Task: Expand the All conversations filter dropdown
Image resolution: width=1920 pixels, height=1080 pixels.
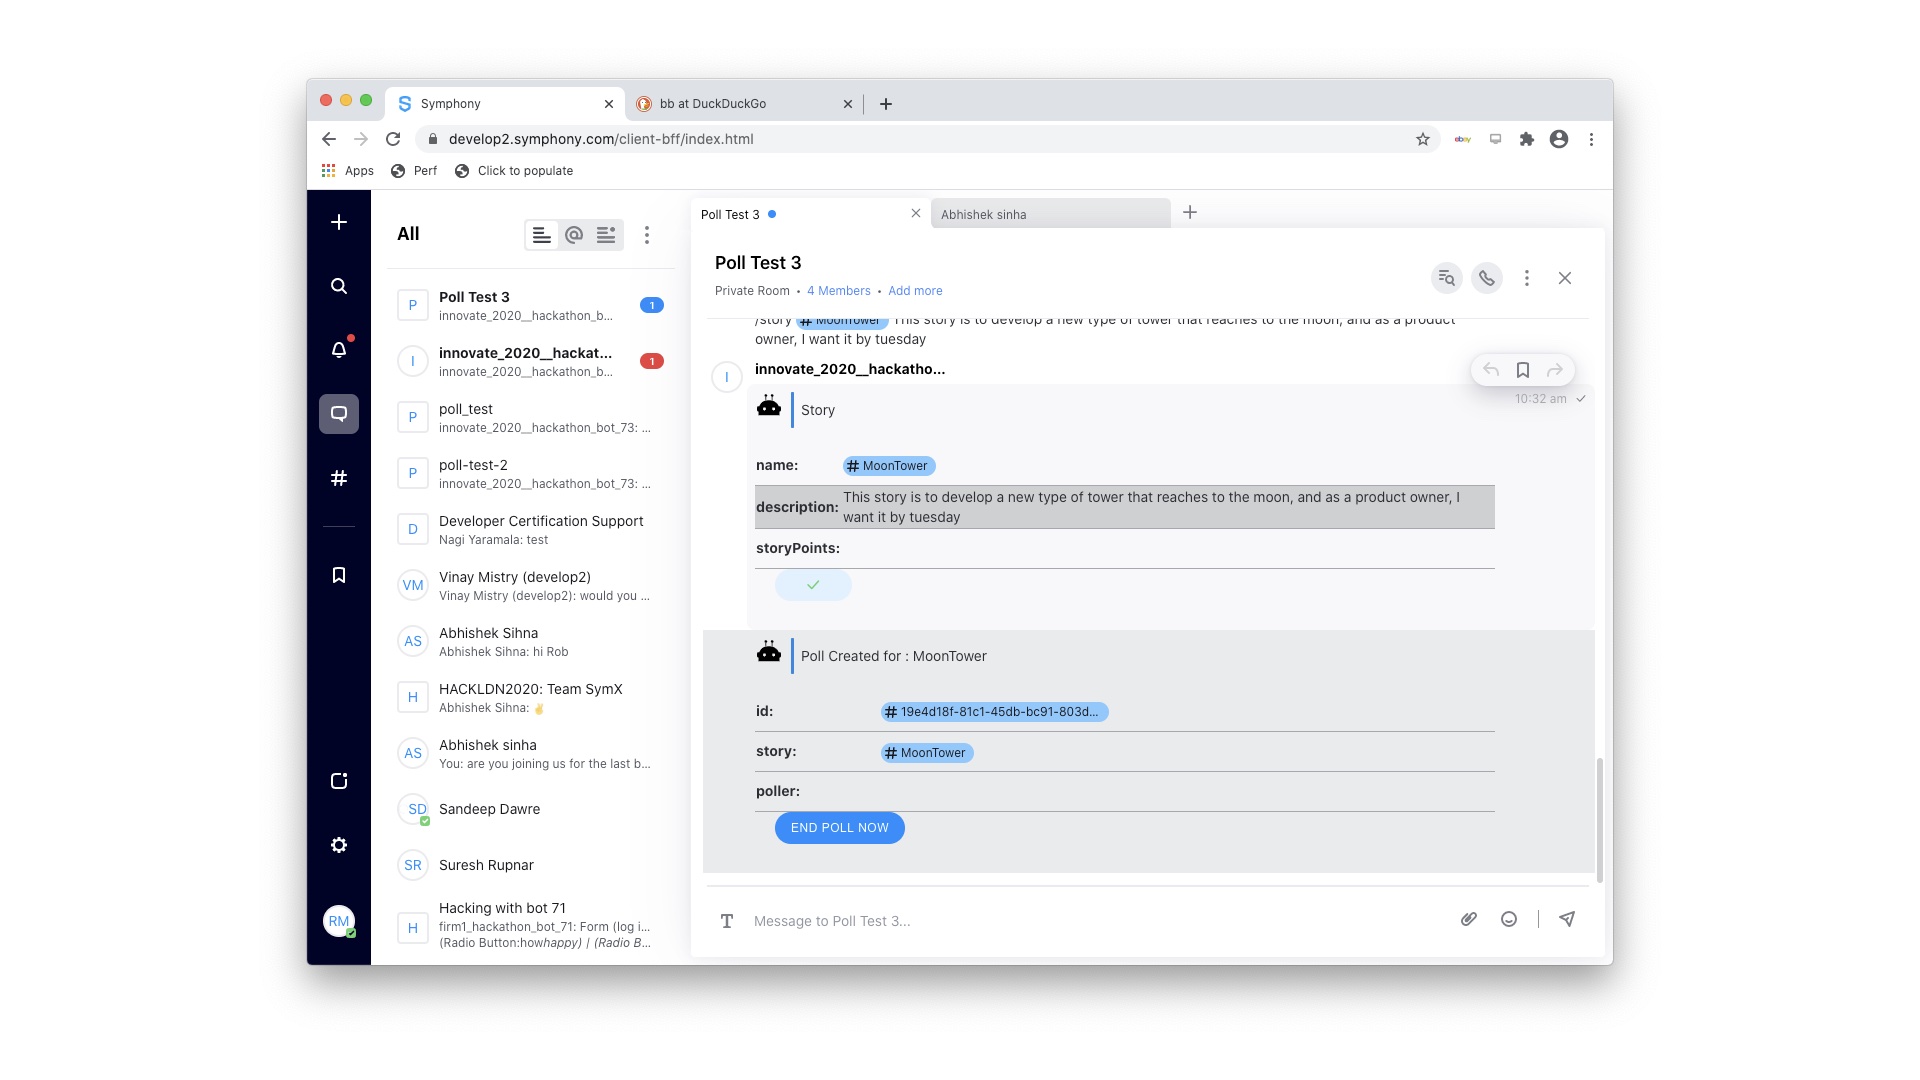Action: 407,233
